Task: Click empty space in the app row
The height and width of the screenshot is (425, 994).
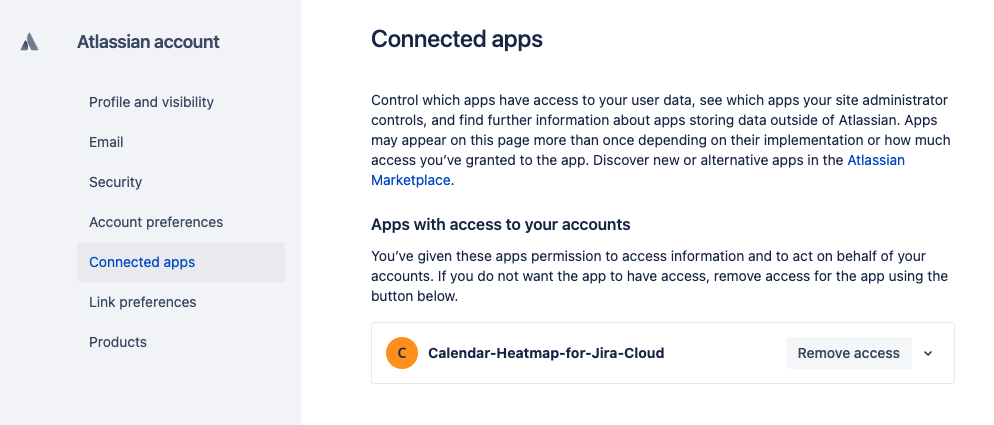Action: 725,353
